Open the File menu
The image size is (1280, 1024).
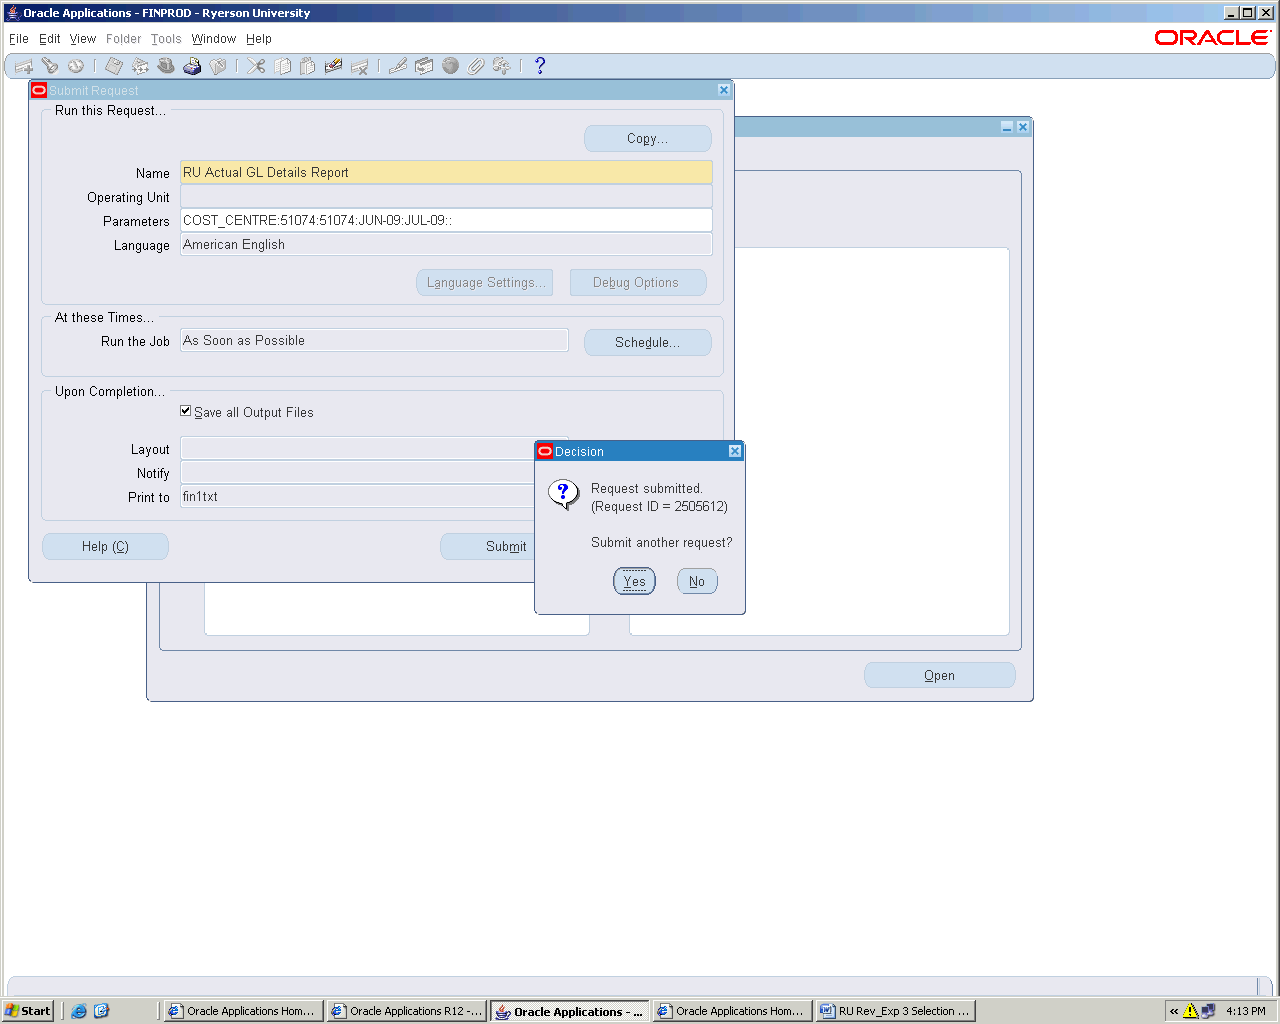[19, 39]
